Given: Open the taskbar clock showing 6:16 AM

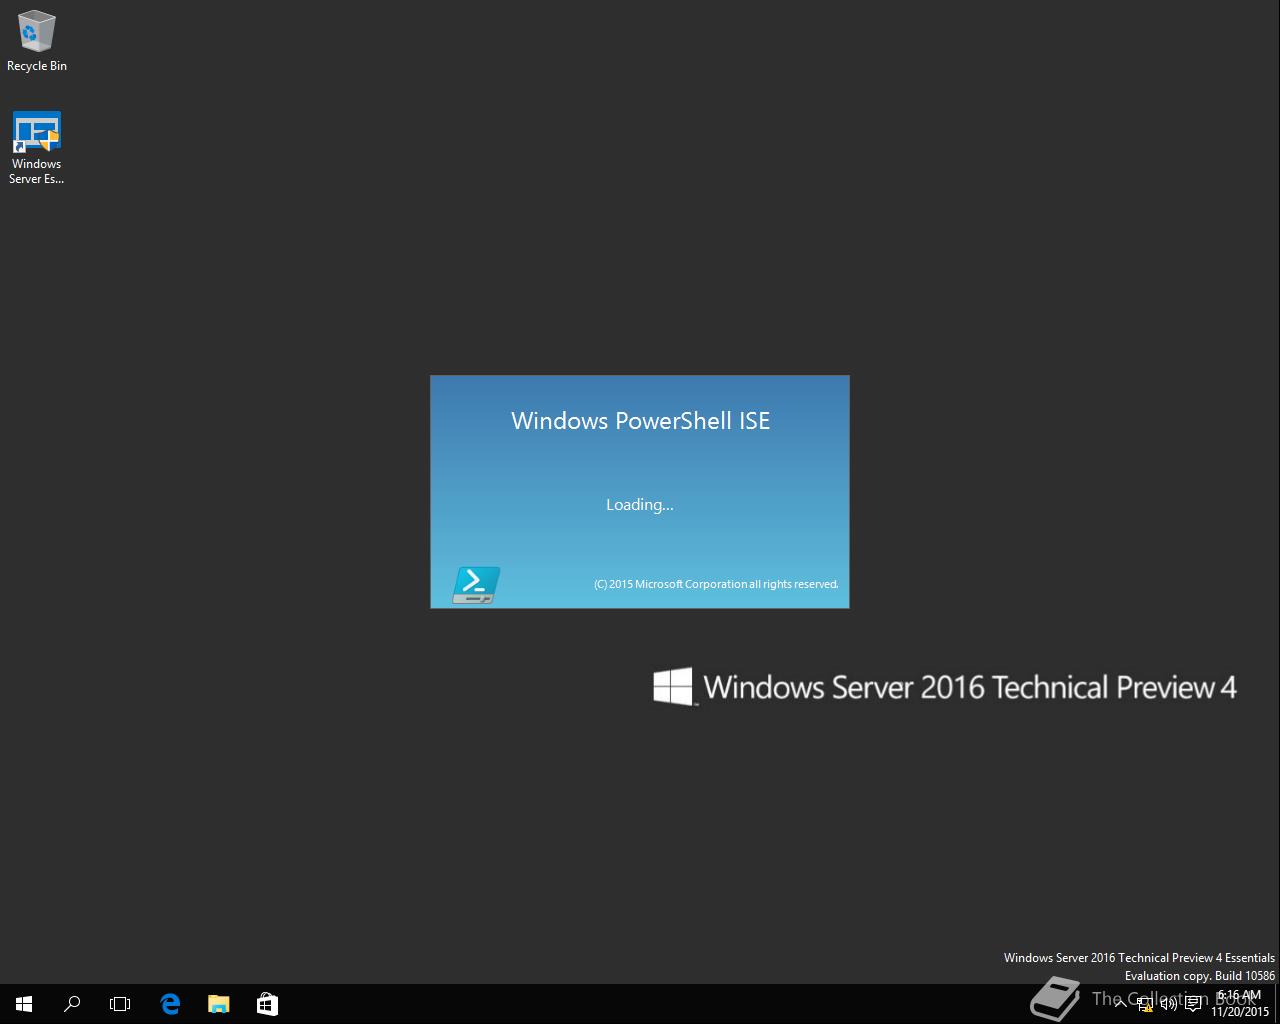Looking at the screenshot, I should click(1240, 1004).
